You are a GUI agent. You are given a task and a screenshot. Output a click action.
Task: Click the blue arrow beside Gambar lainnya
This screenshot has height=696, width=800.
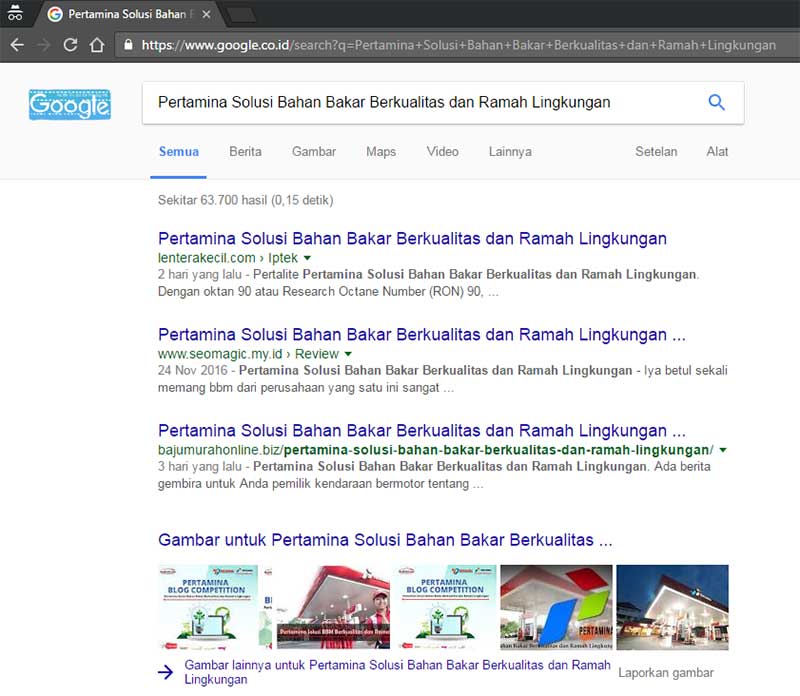(165, 672)
